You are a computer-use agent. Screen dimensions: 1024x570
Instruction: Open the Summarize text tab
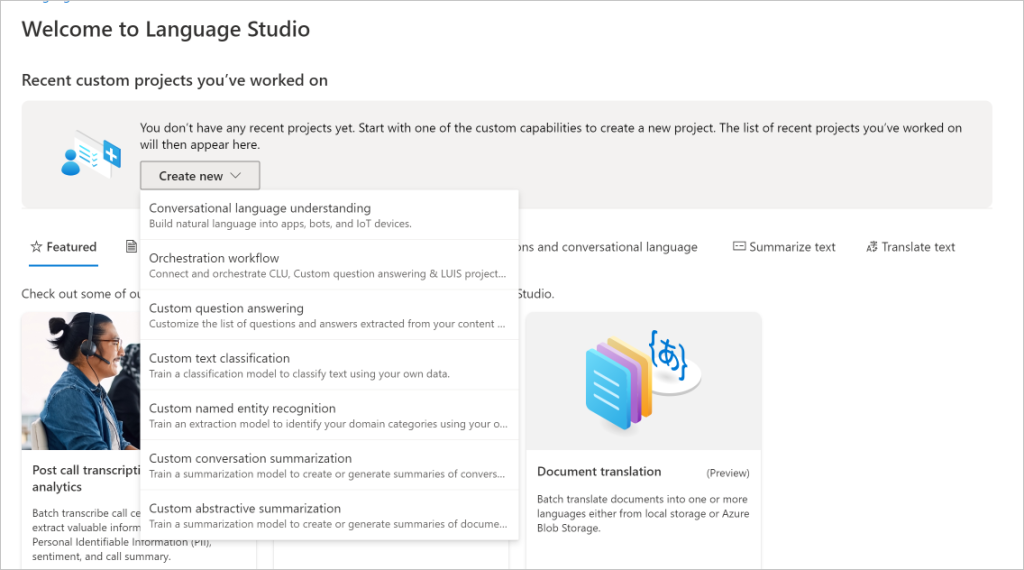[784, 247]
